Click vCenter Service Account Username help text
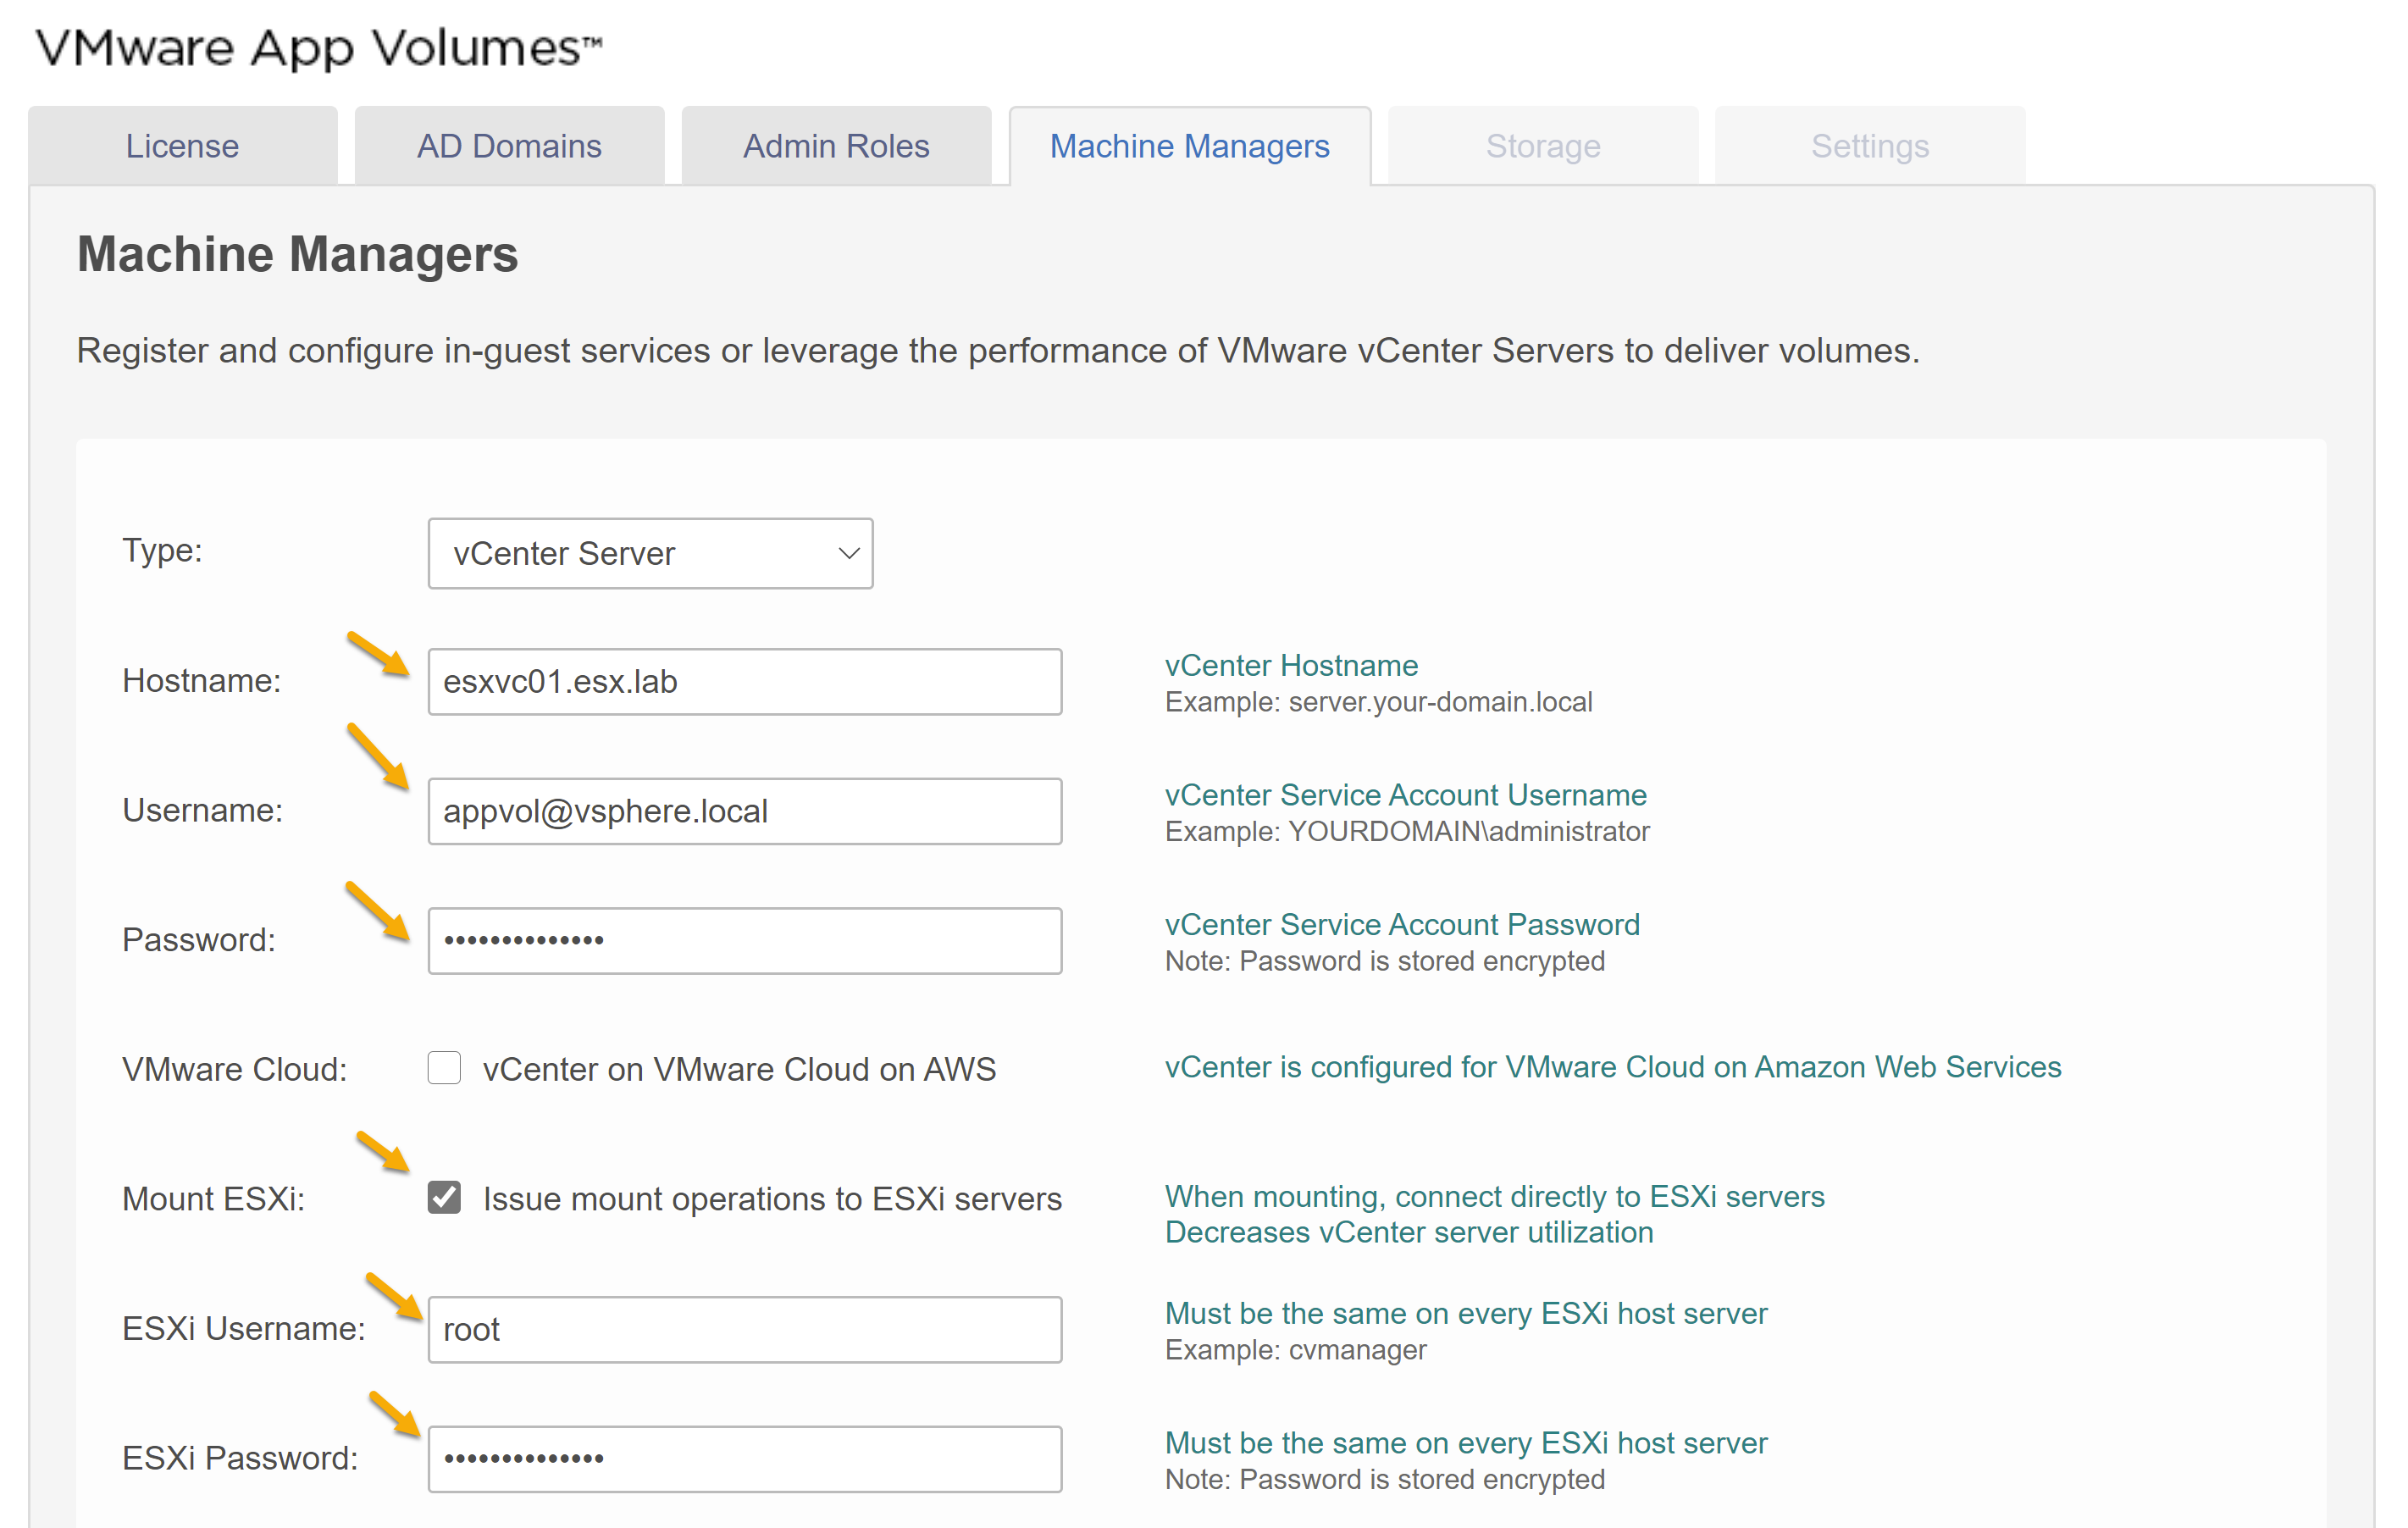Image resolution: width=2408 pixels, height=1528 pixels. click(x=1405, y=795)
